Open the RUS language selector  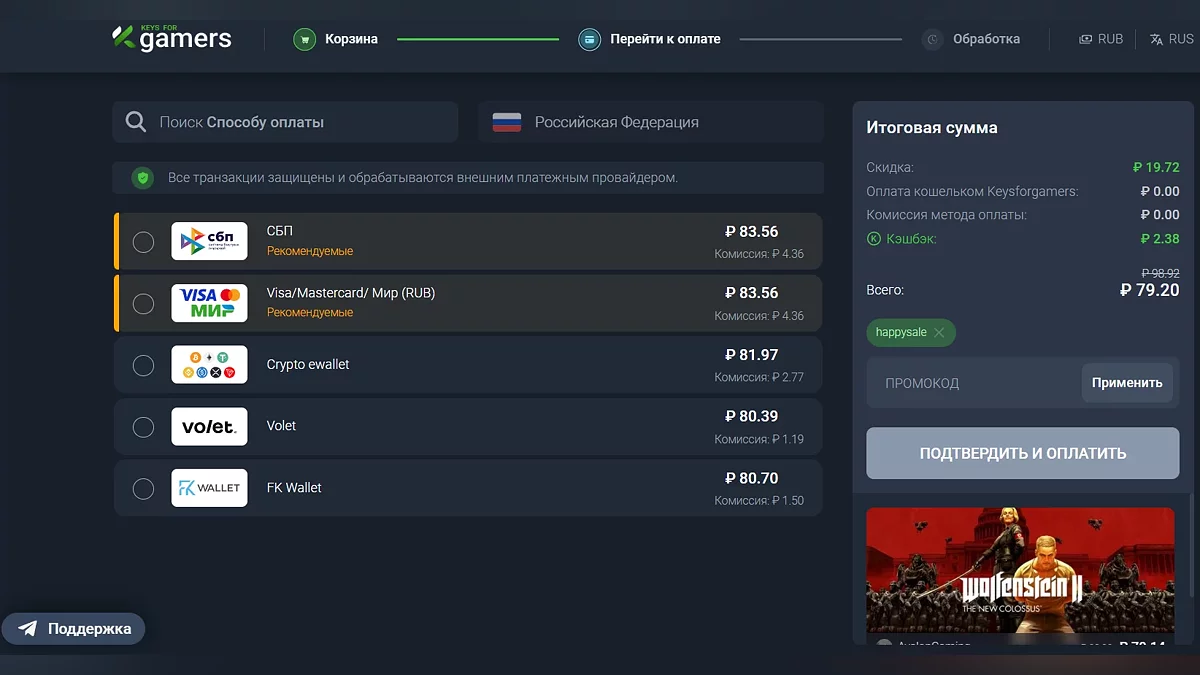1171,39
